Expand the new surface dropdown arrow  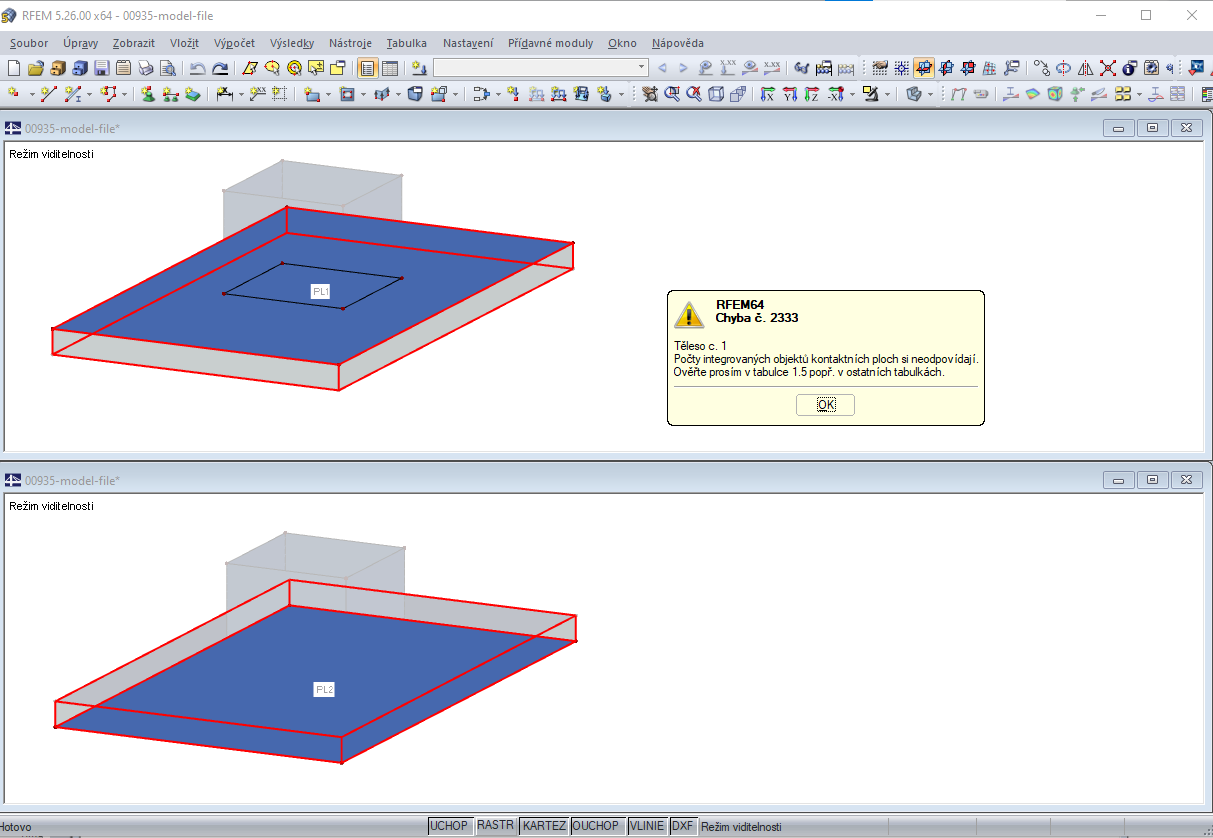(x=328, y=94)
